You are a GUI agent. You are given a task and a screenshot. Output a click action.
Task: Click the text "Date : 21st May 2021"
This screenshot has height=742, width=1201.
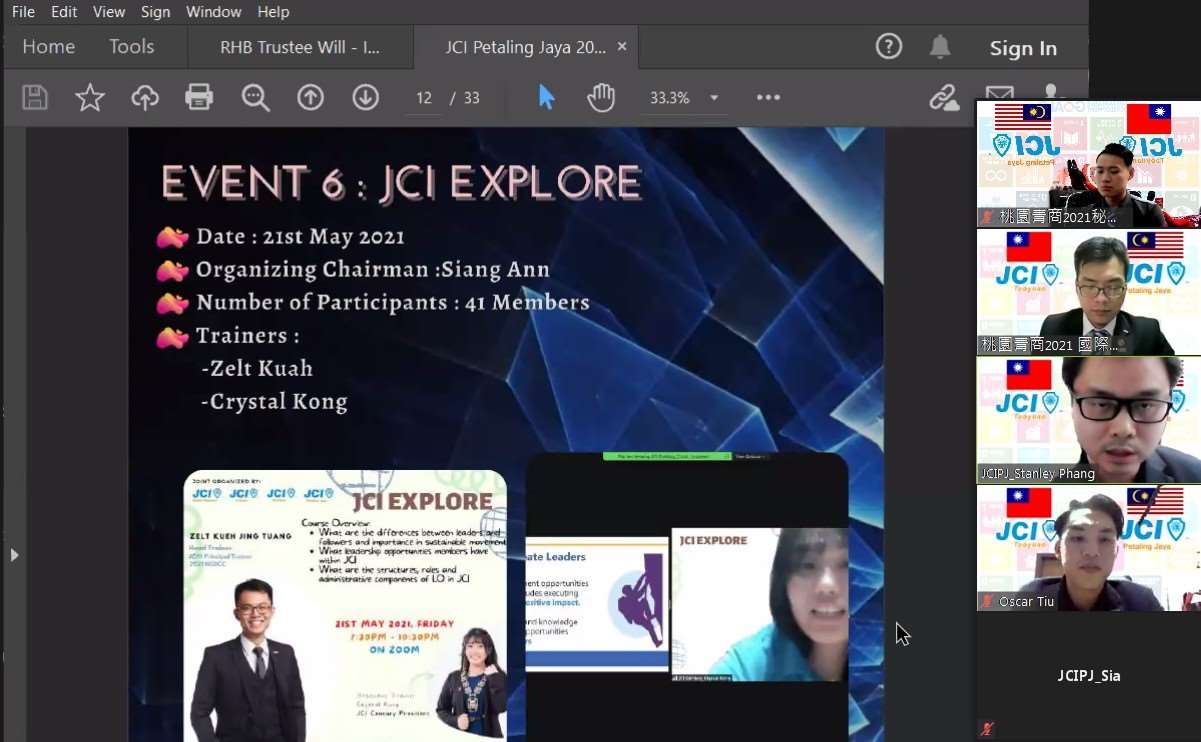[x=300, y=237]
